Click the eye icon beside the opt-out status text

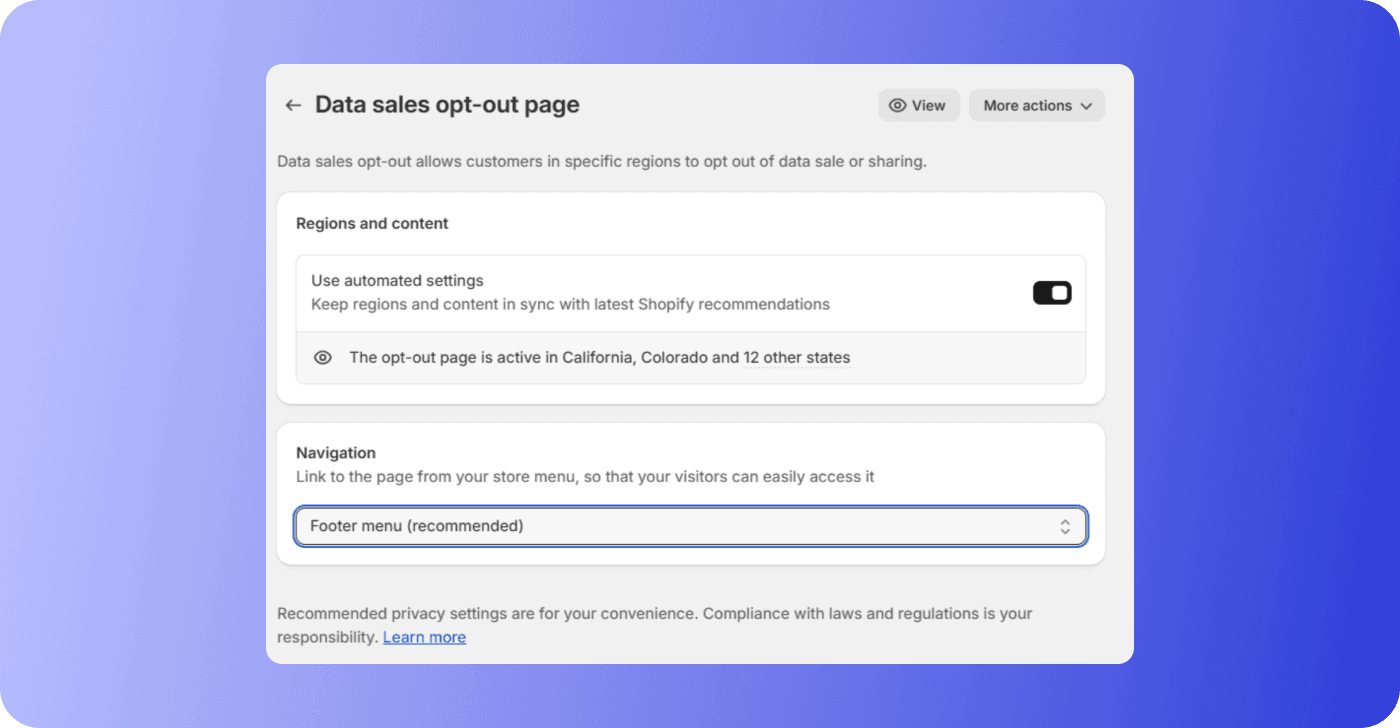click(322, 357)
